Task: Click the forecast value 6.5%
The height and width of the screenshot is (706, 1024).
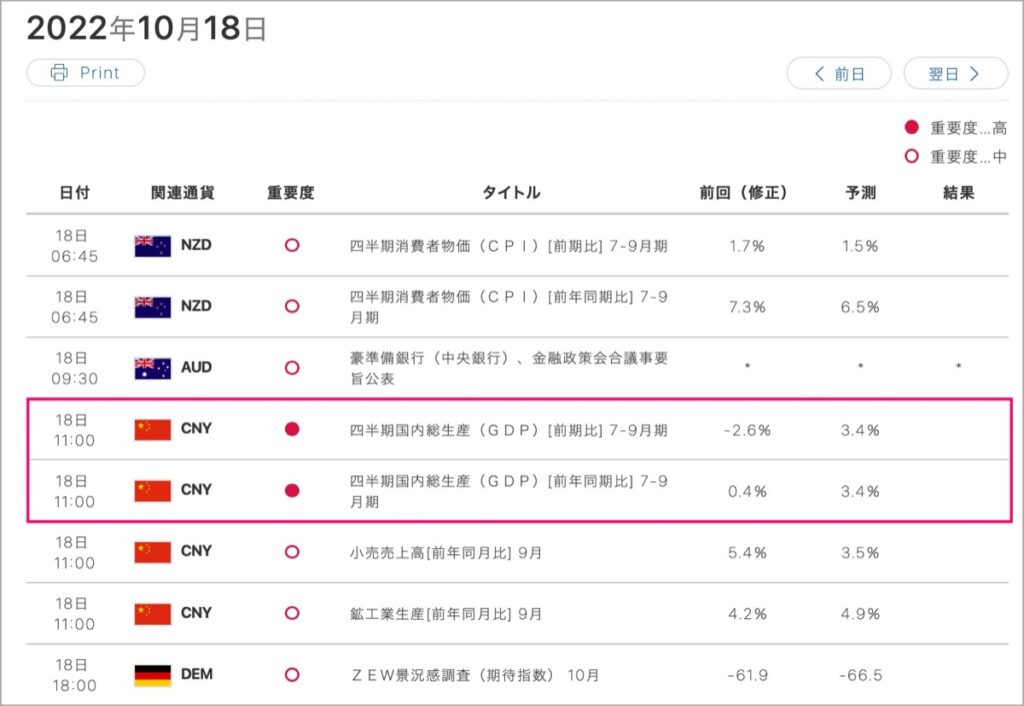Action: [859, 307]
